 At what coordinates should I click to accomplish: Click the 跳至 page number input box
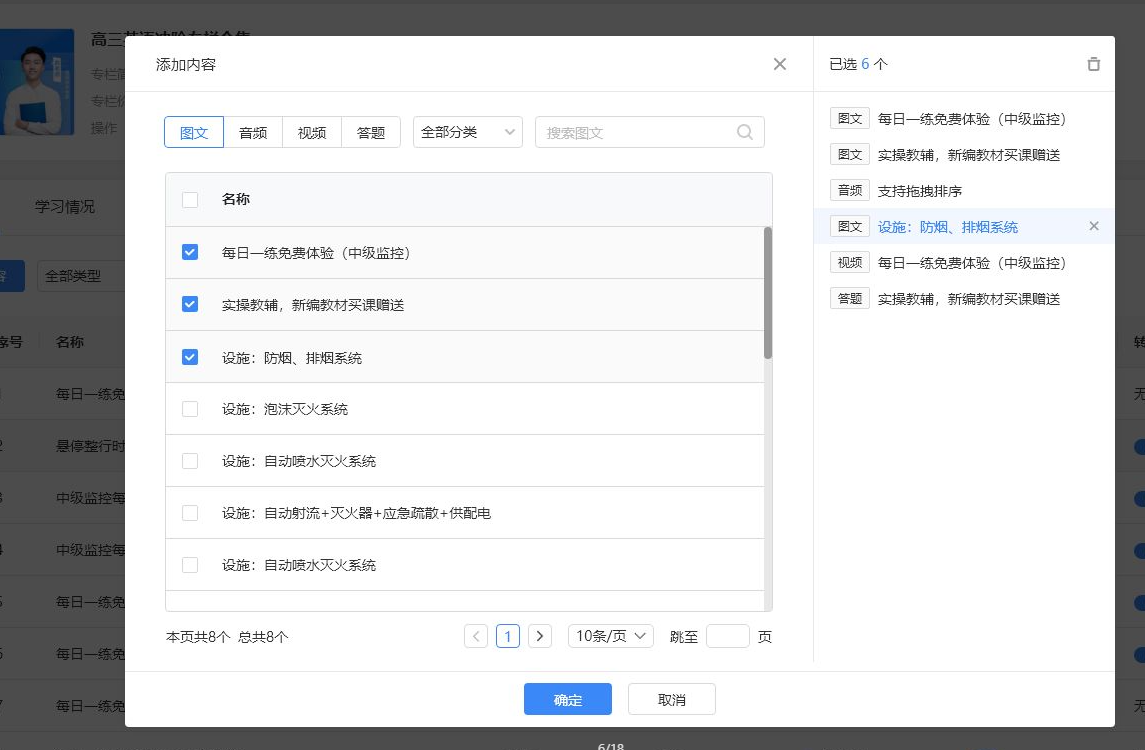pyautogui.click(x=727, y=636)
